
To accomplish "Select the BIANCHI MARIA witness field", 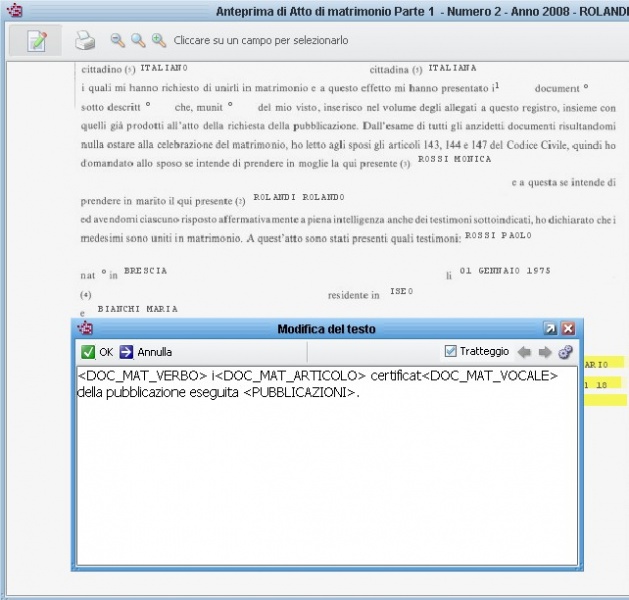I will pos(138,309).
